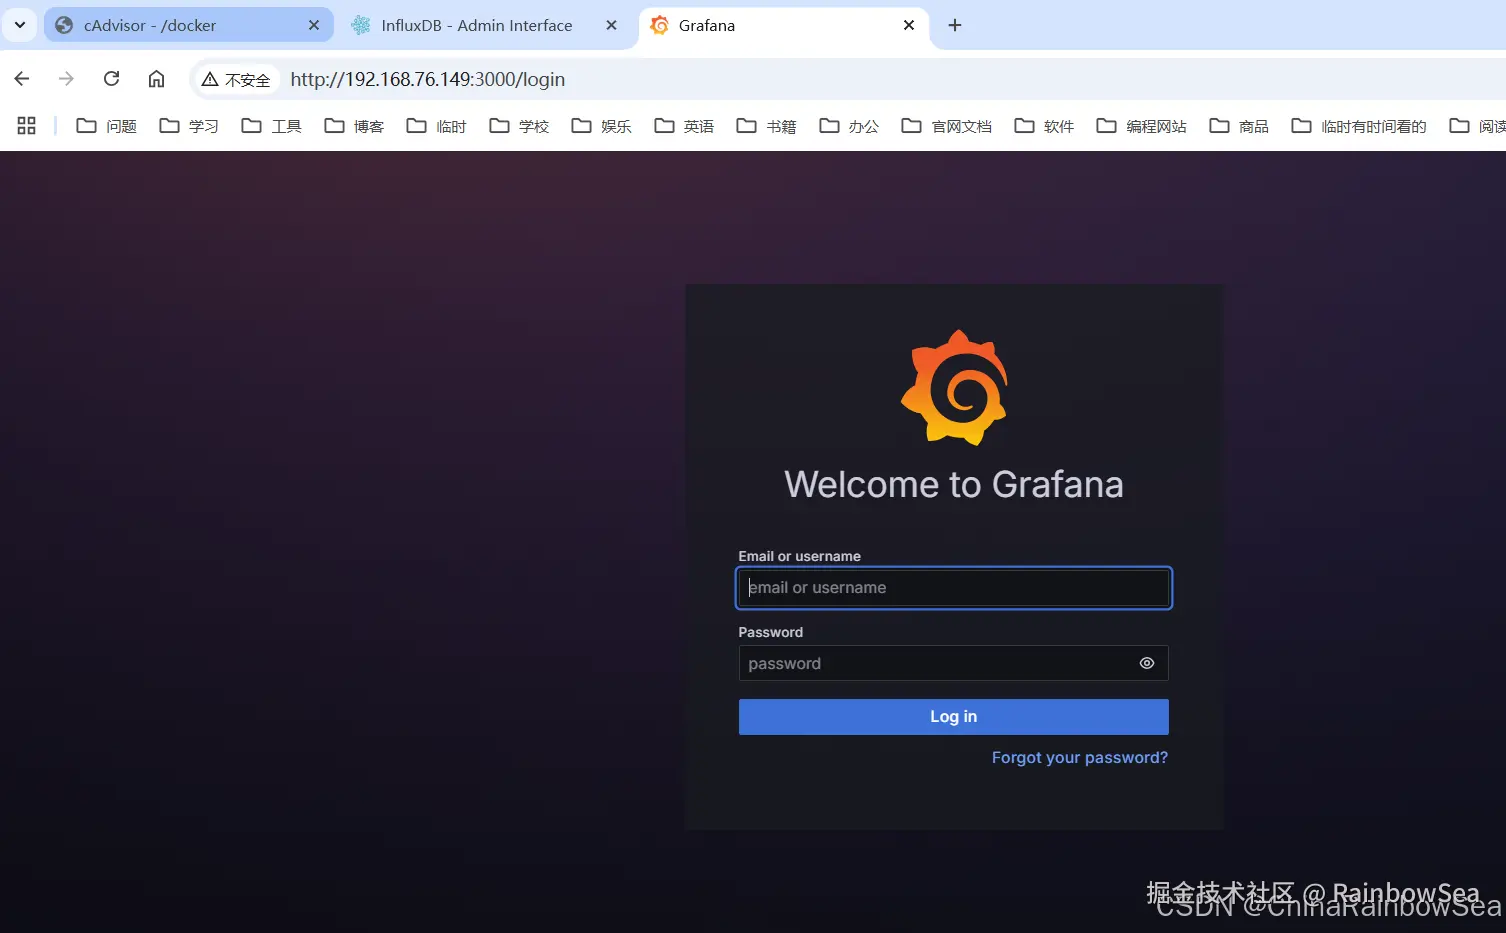
Task: Click the Password label text
Action: (771, 632)
